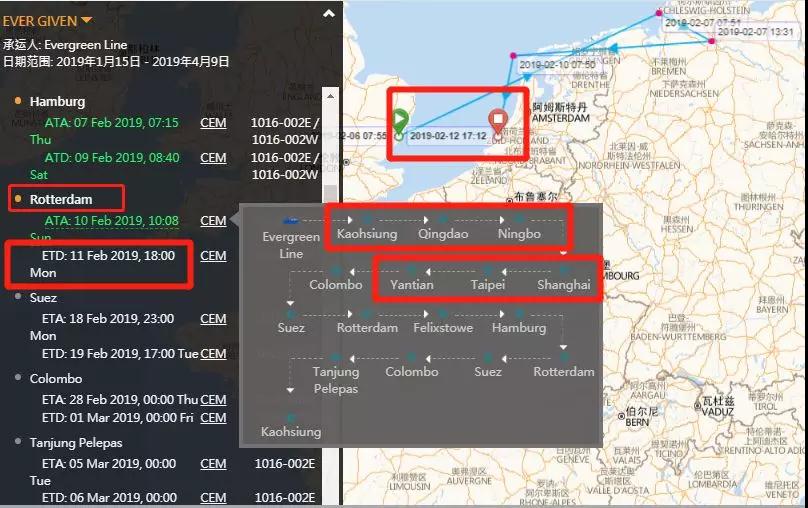
Task: Click the red stop marker on the map
Action: tap(498, 122)
